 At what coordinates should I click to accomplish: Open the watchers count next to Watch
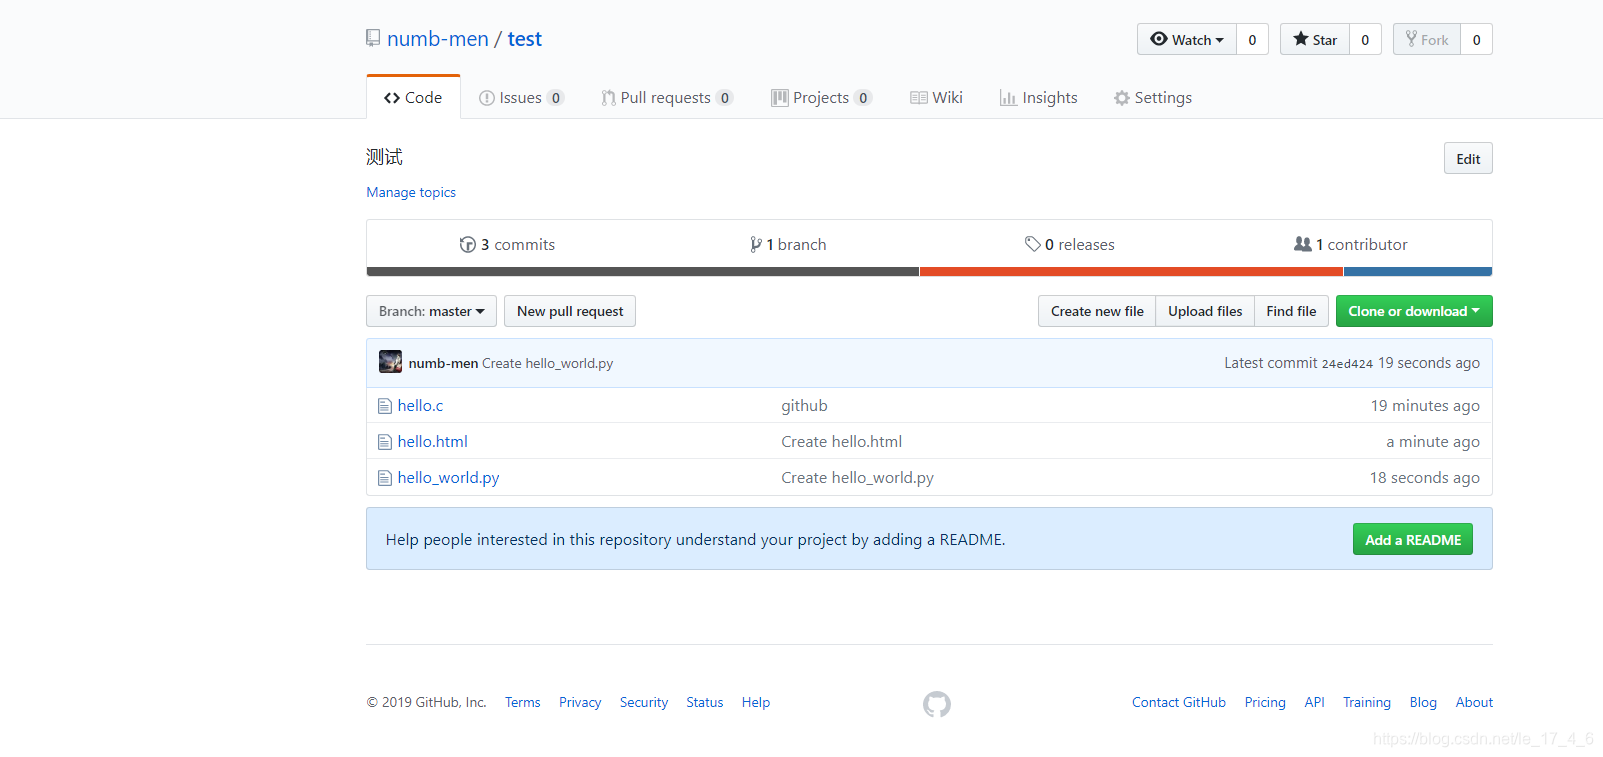[1252, 39]
